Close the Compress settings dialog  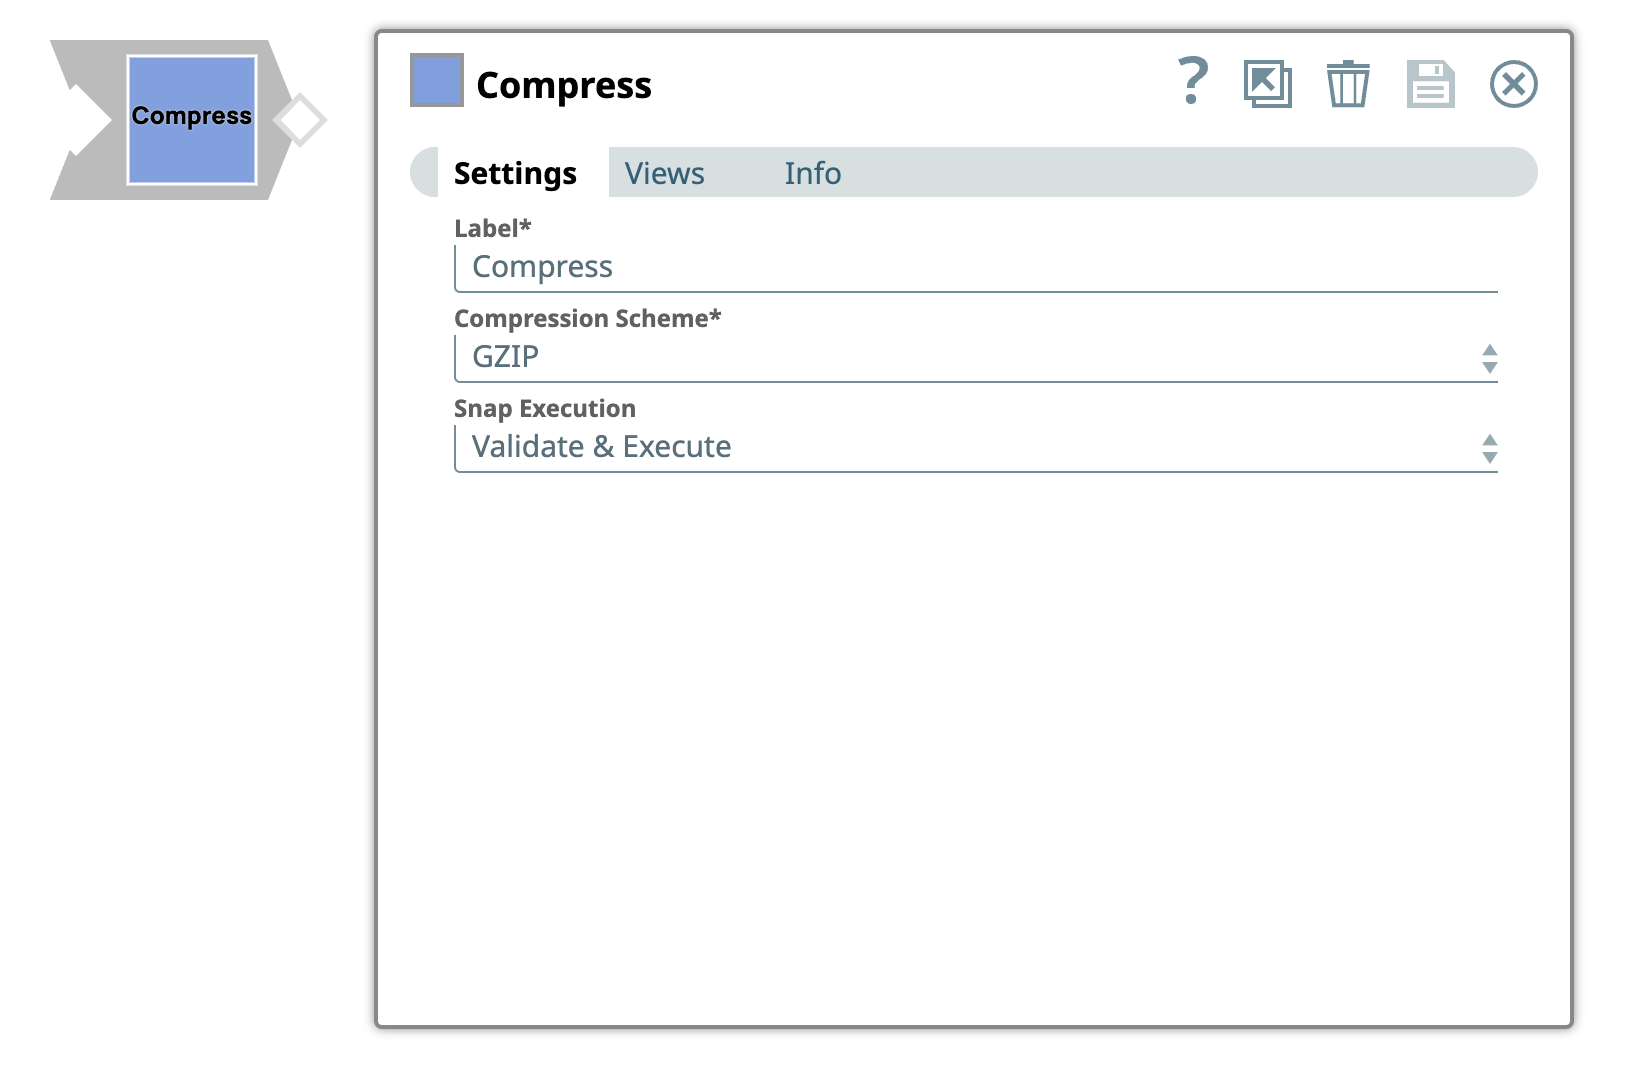(1513, 84)
